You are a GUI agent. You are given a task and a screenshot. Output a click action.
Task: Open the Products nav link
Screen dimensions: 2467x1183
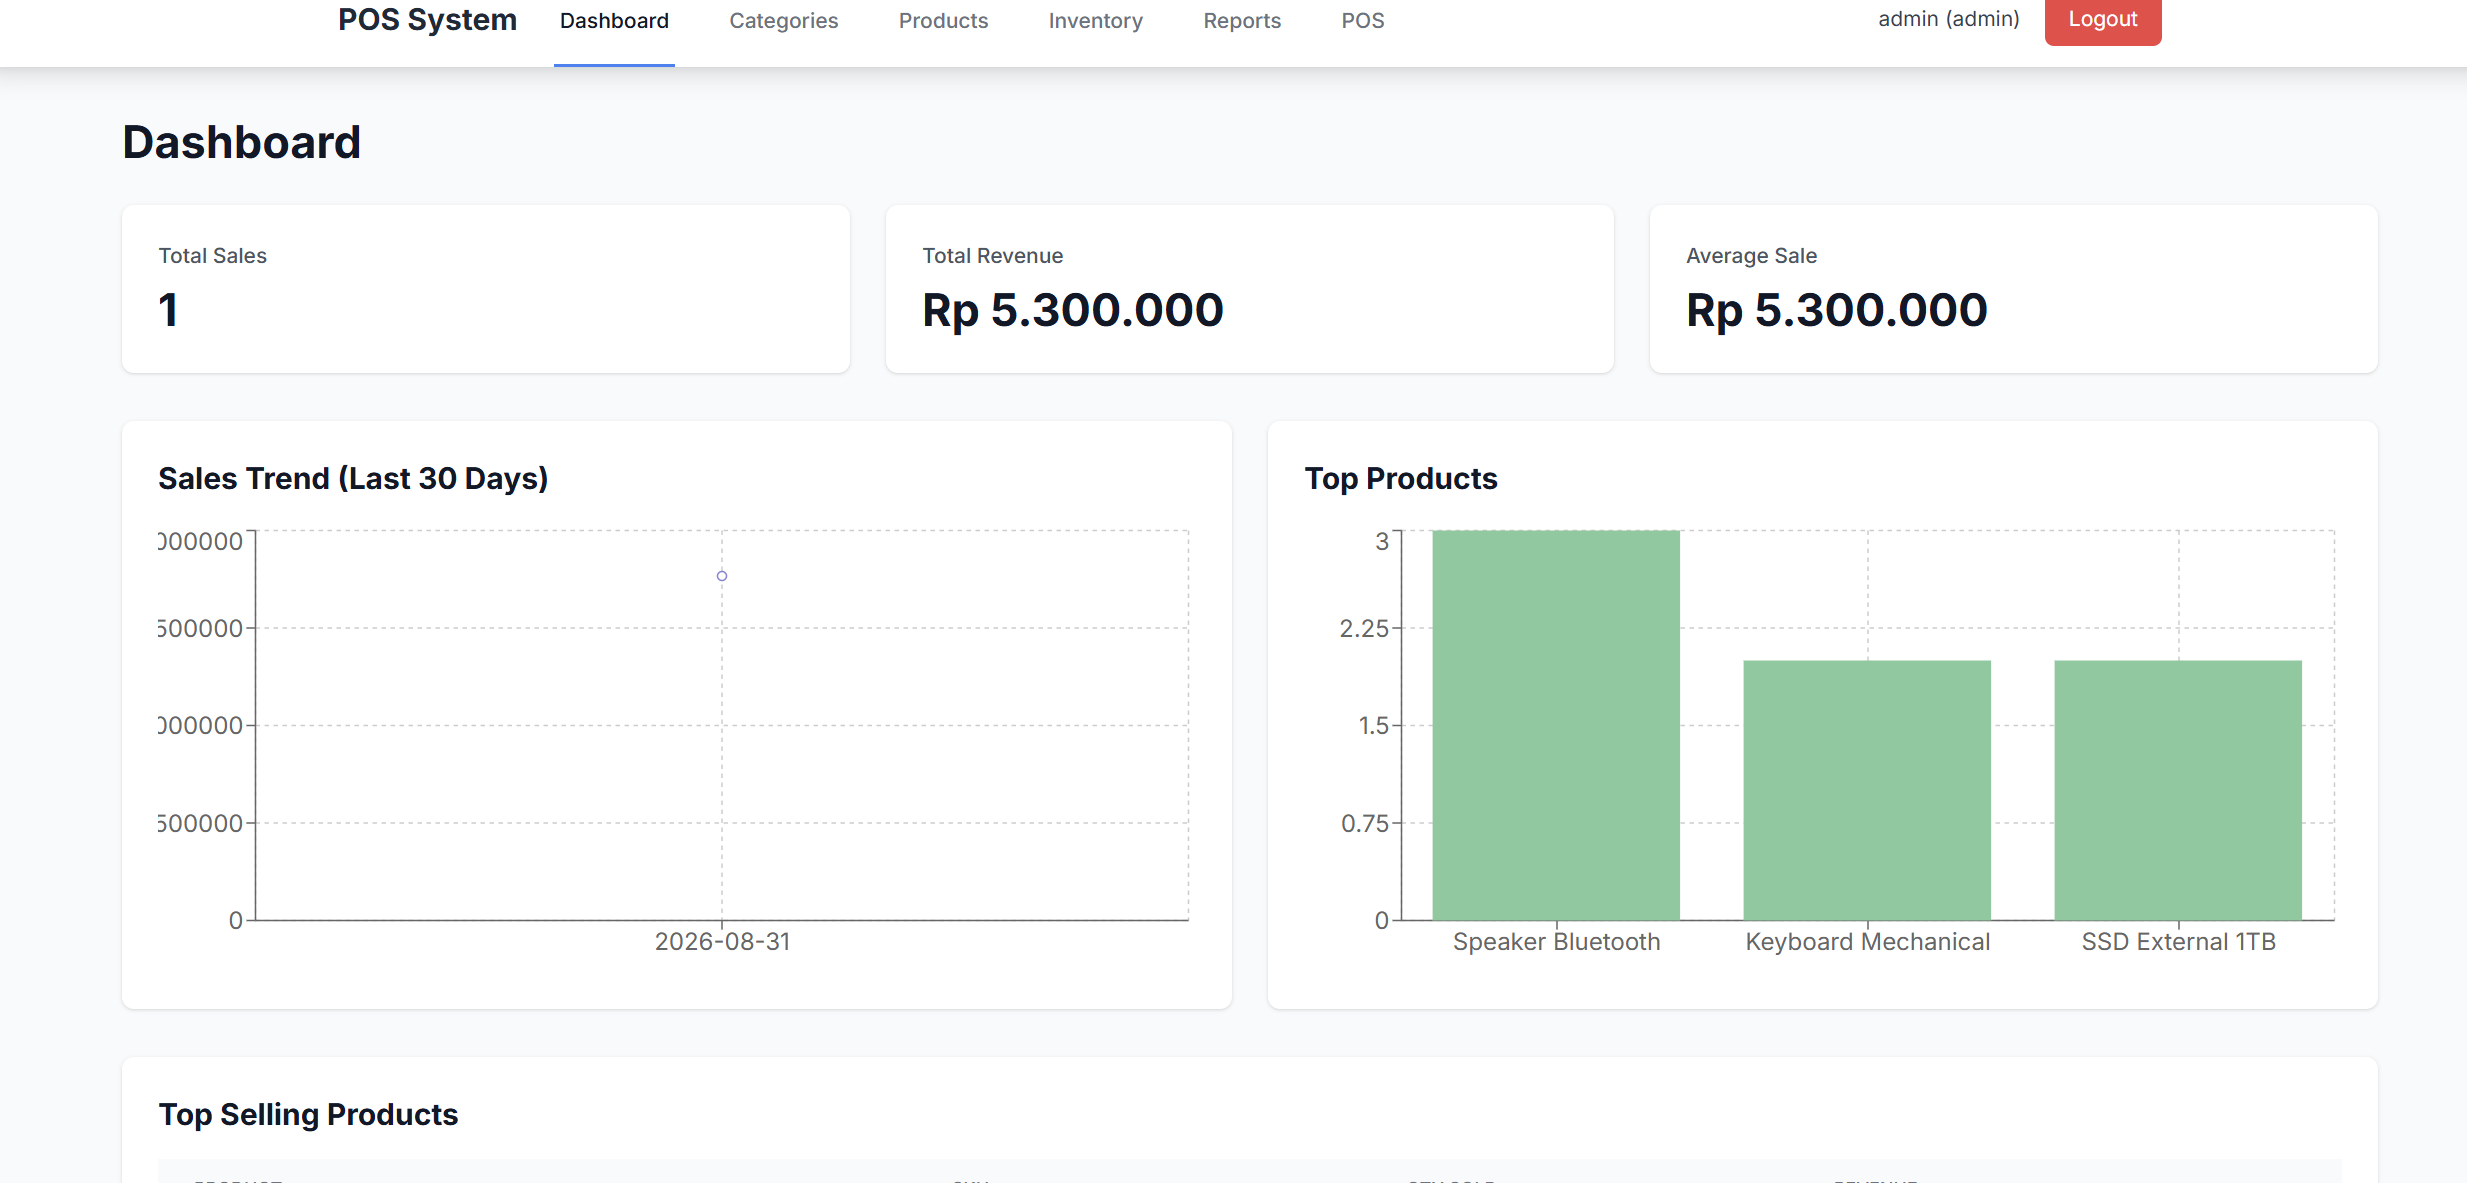[x=943, y=21]
